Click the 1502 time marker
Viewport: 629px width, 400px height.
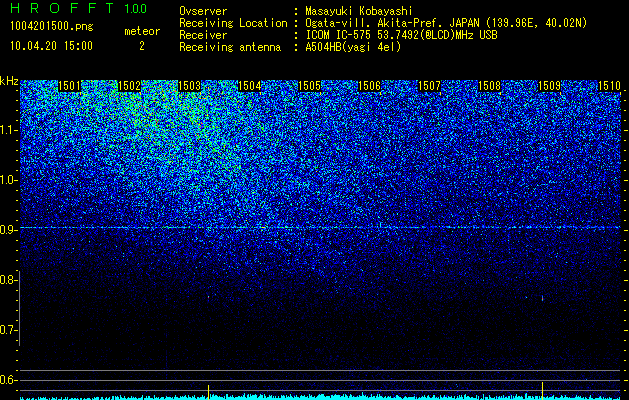click(x=130, y=86)
